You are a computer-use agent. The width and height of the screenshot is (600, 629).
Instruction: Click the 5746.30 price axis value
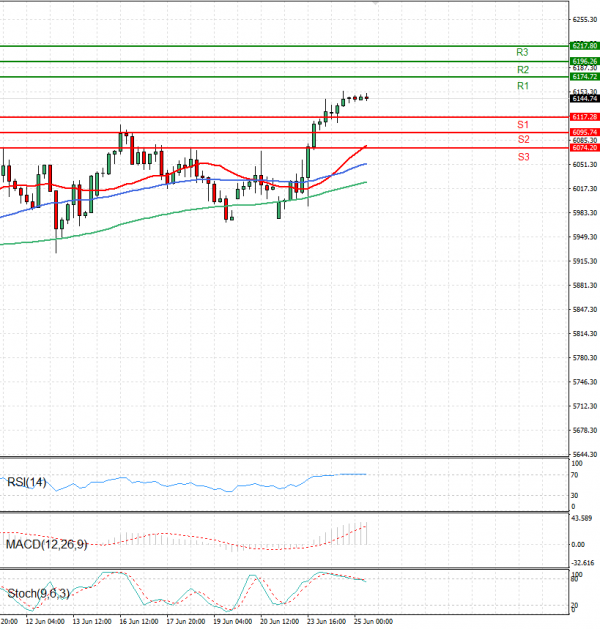tap(585, 382)
